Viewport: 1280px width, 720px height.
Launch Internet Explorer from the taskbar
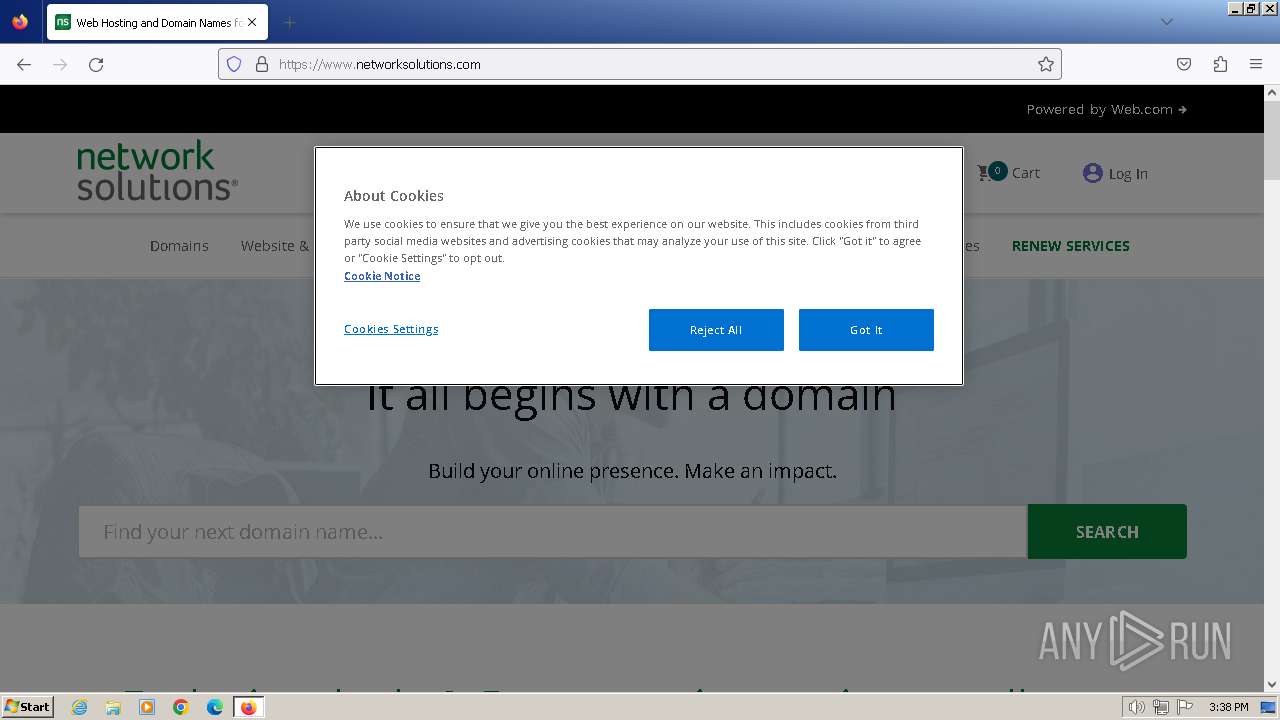point(79,707)
